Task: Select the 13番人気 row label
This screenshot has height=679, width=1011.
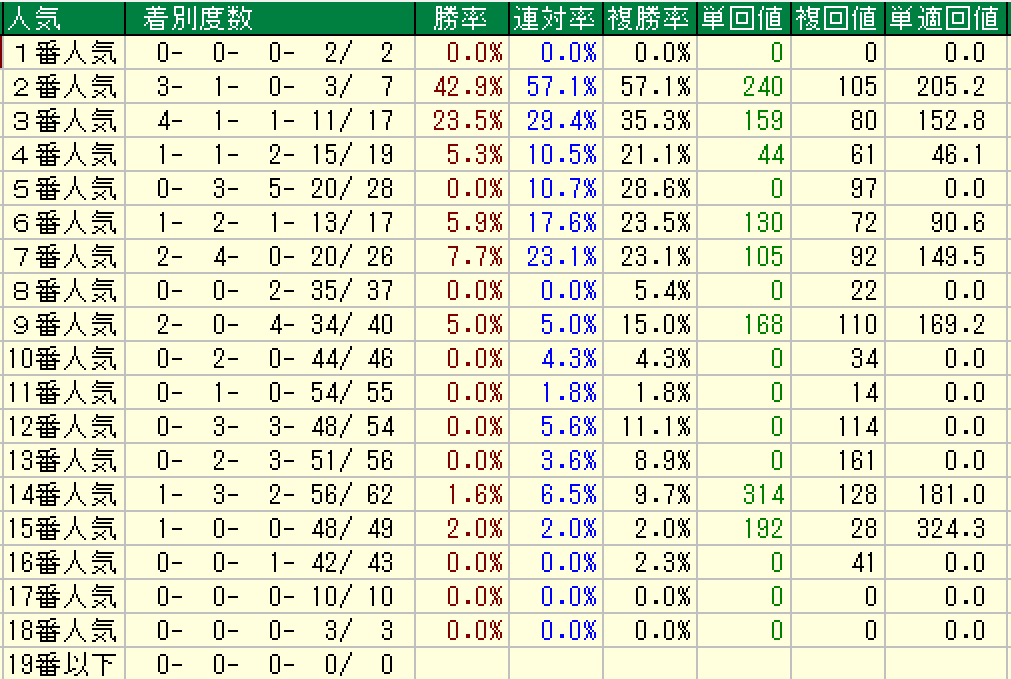Action: (63, 461)
